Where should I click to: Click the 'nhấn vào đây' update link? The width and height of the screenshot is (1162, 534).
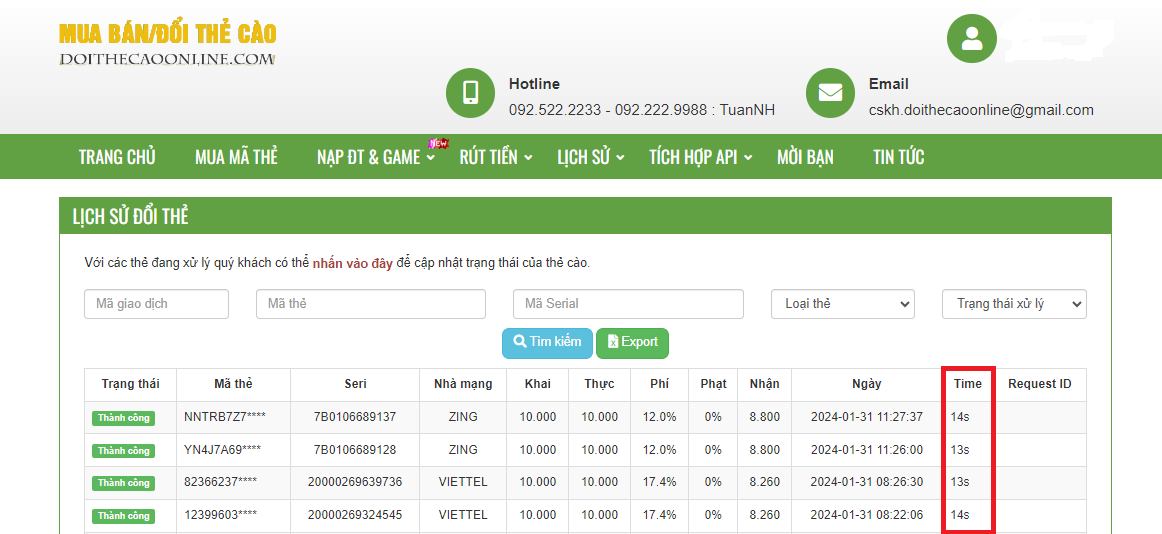(353, 263)
